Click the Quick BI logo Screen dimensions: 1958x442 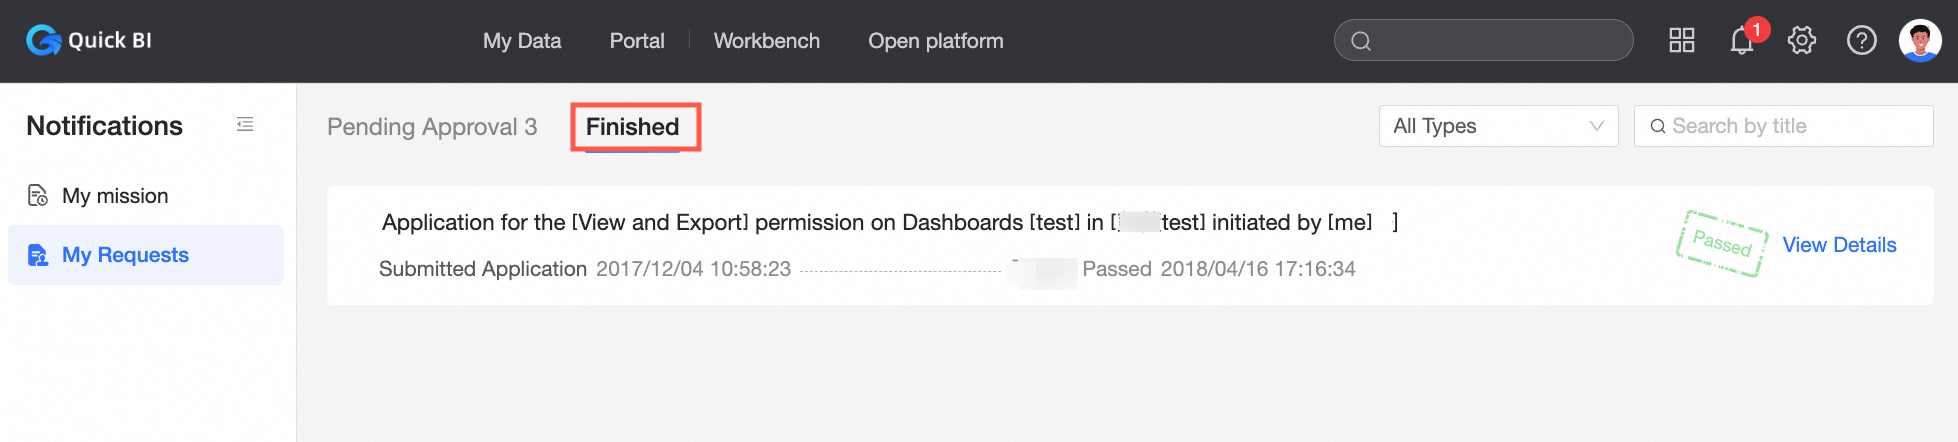point(89,40)
